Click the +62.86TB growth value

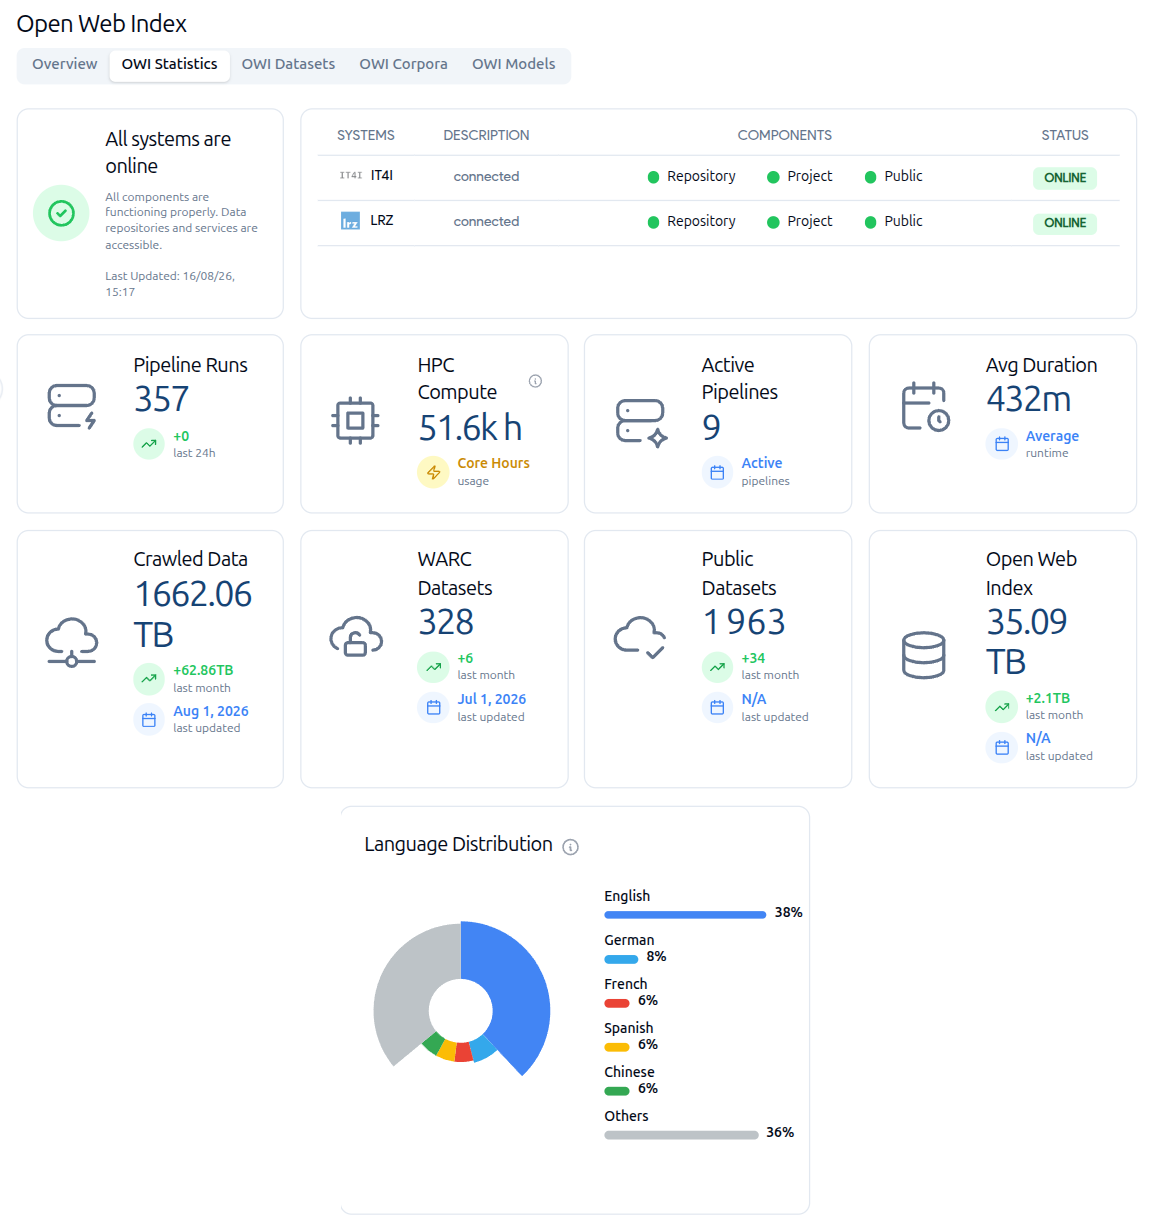pyautogui.click(x=203, y=670)
